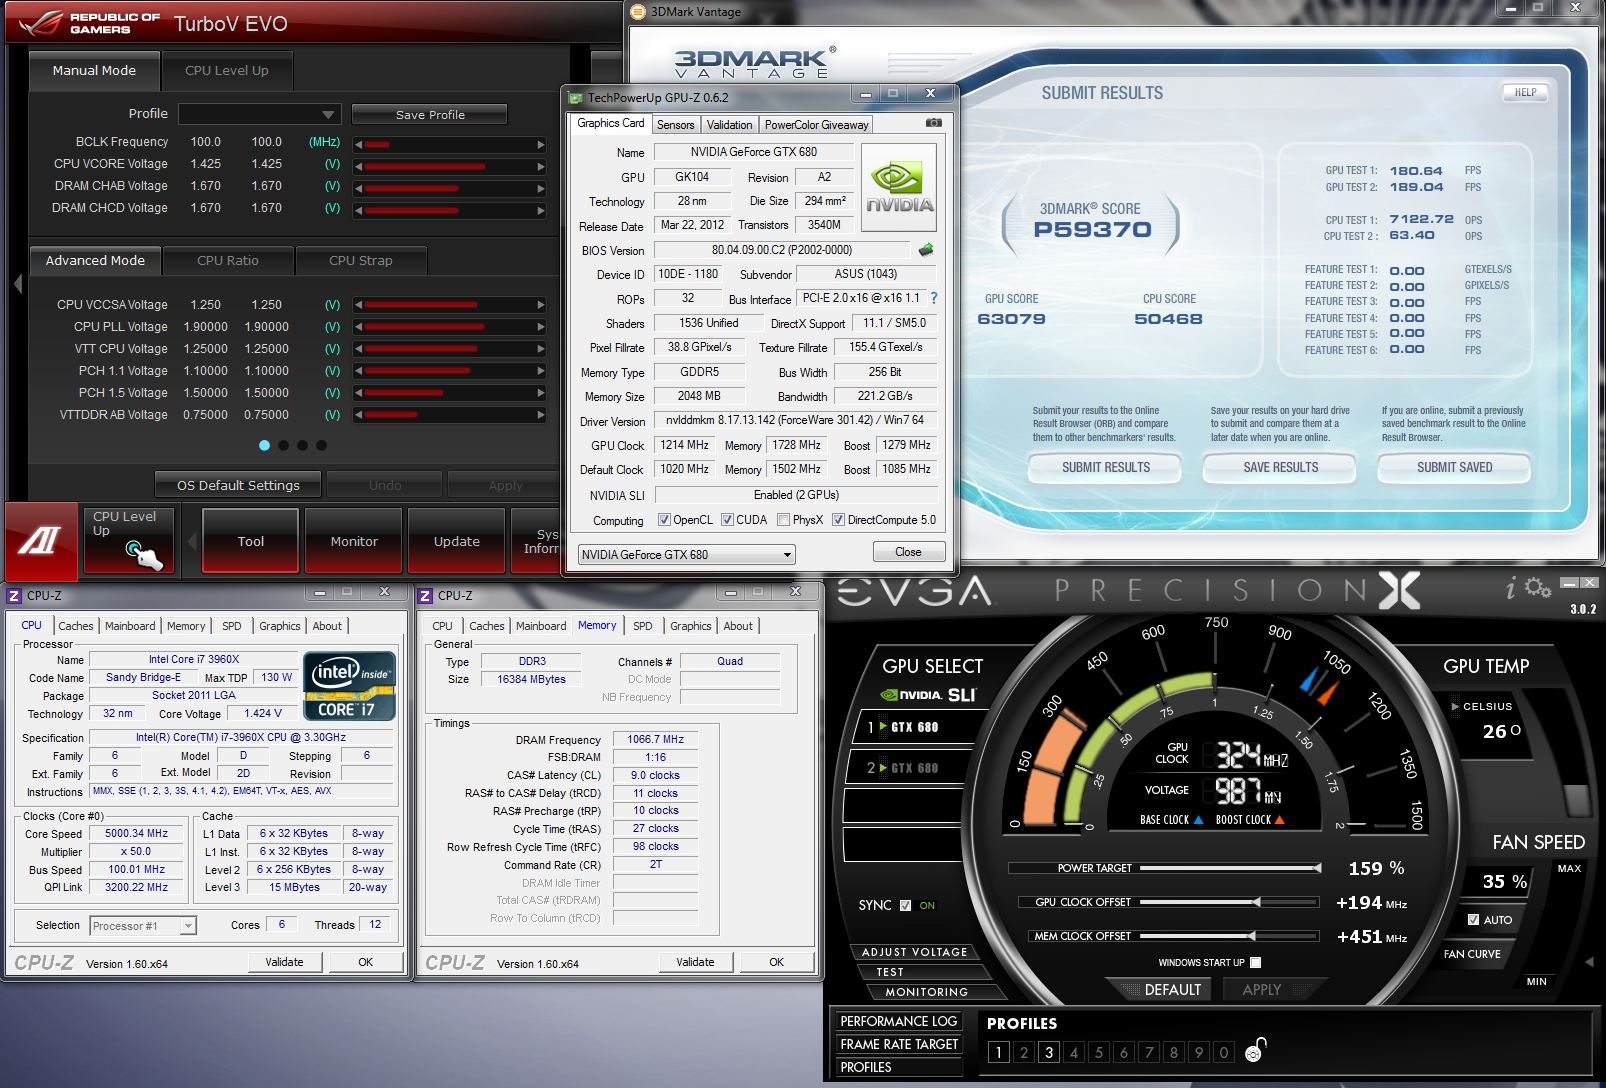Toggle the CUDA checkbox in GPU-Z
Viewport: 1606px width, 1088px height.
click(727, 520)
